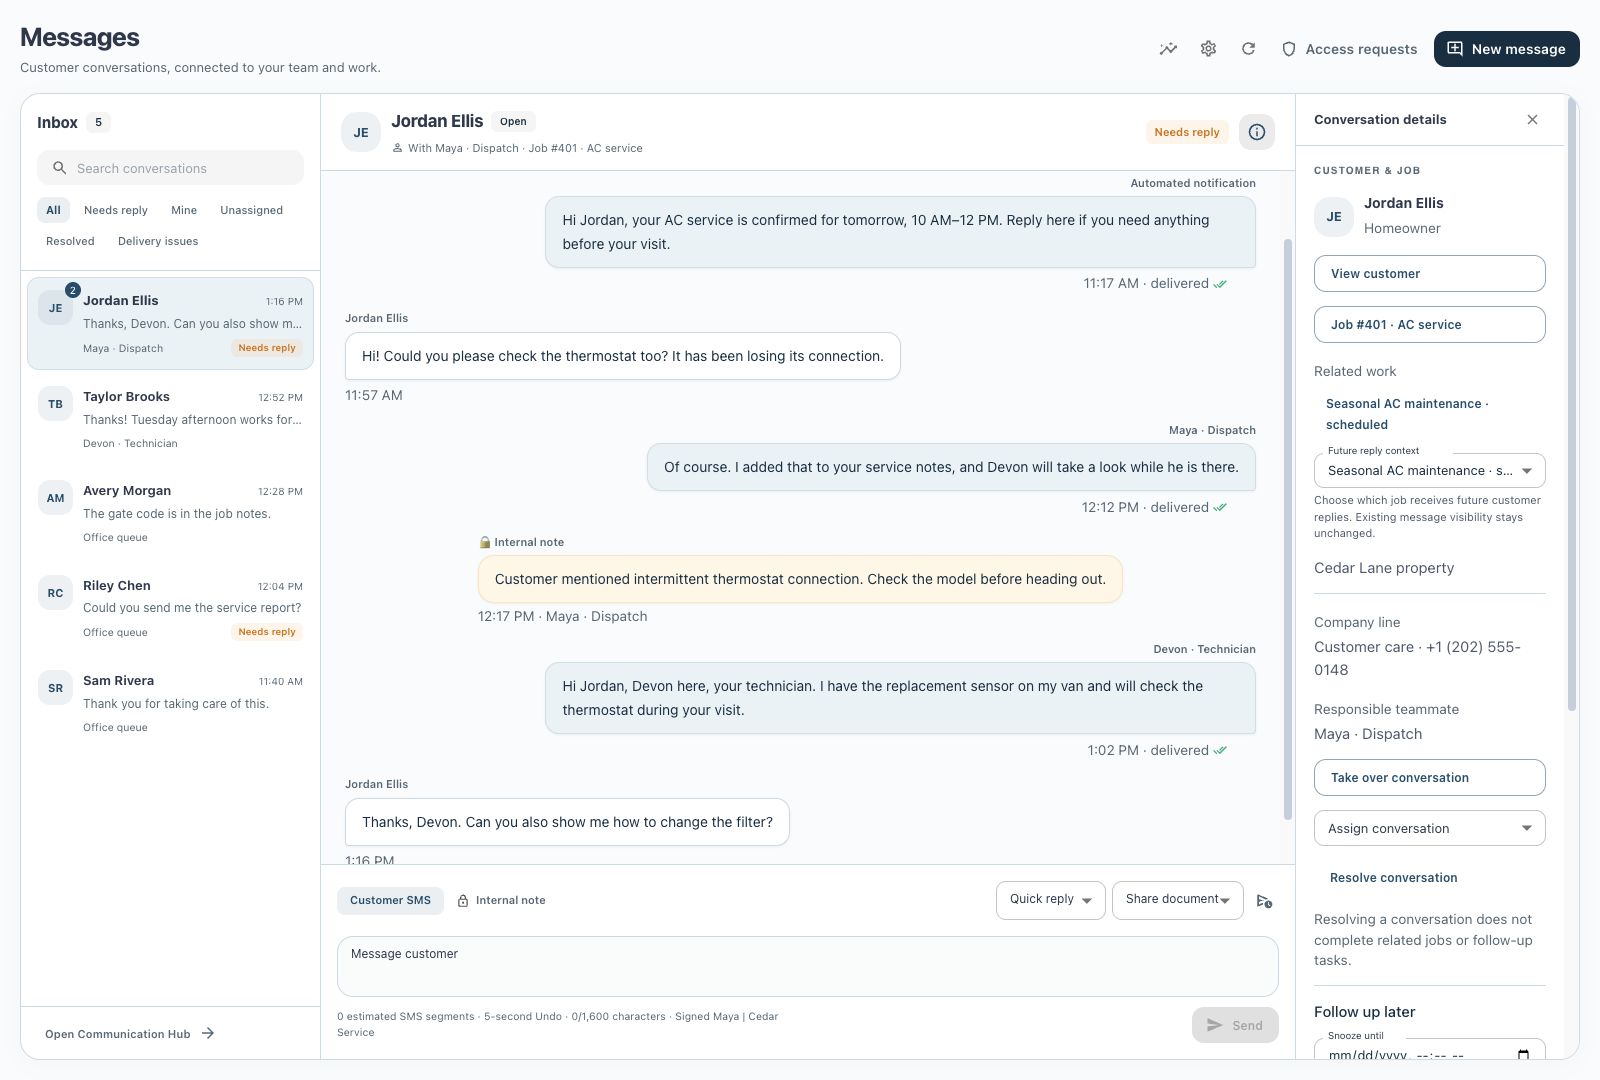
Task: Filter inbox by Unassigned
Action: coord(251,210)
